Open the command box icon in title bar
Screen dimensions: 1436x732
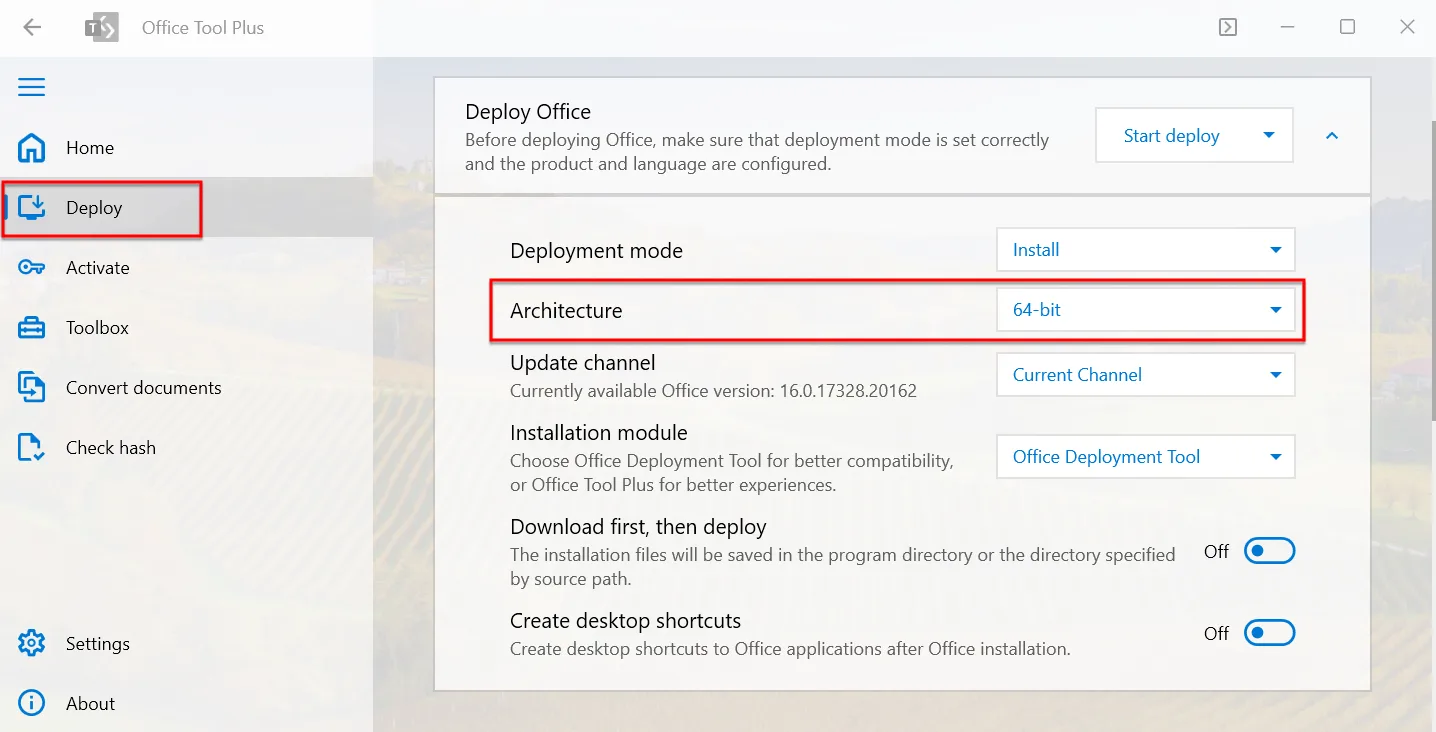click(1228, 28)
